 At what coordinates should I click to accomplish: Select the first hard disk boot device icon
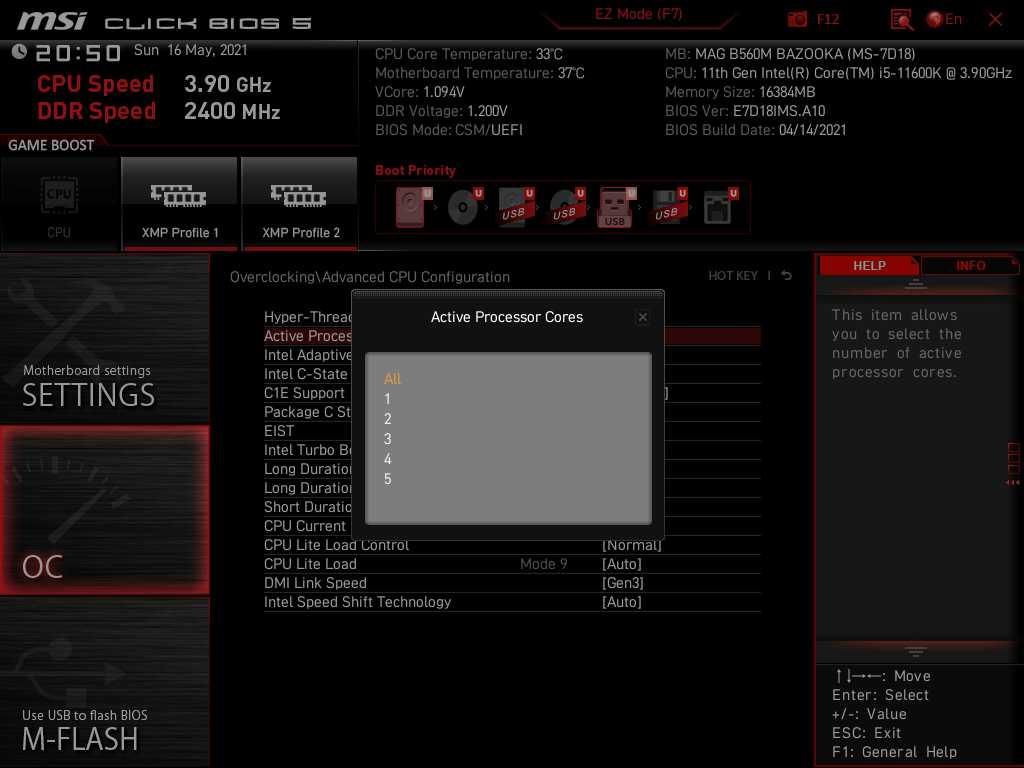tap(411, 207)
